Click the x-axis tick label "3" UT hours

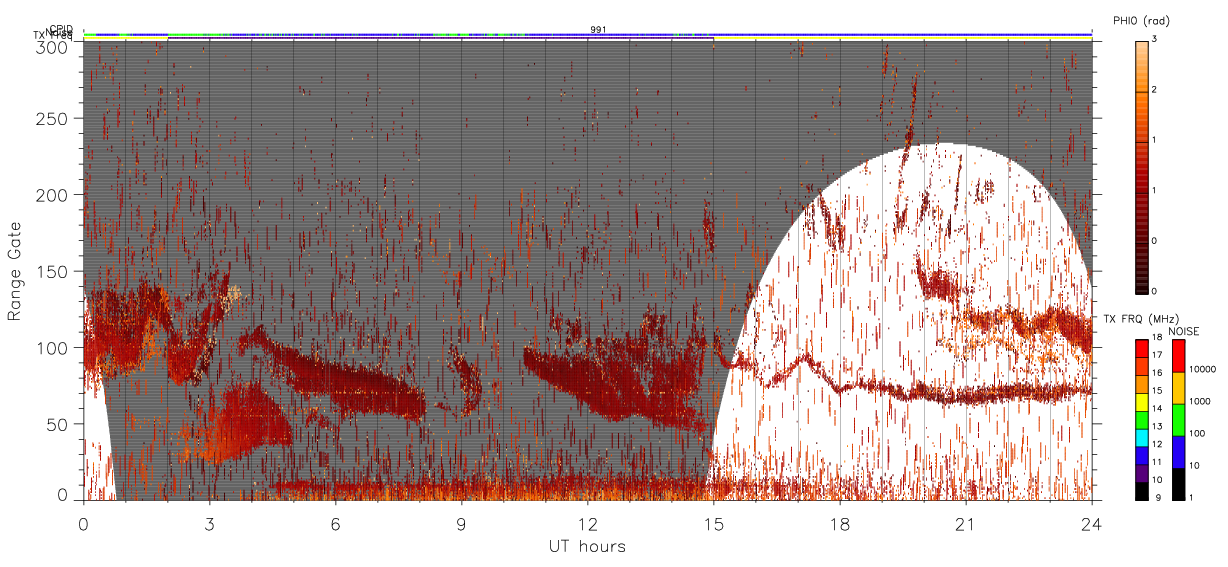pyautogui.click(x=209, y=523)
